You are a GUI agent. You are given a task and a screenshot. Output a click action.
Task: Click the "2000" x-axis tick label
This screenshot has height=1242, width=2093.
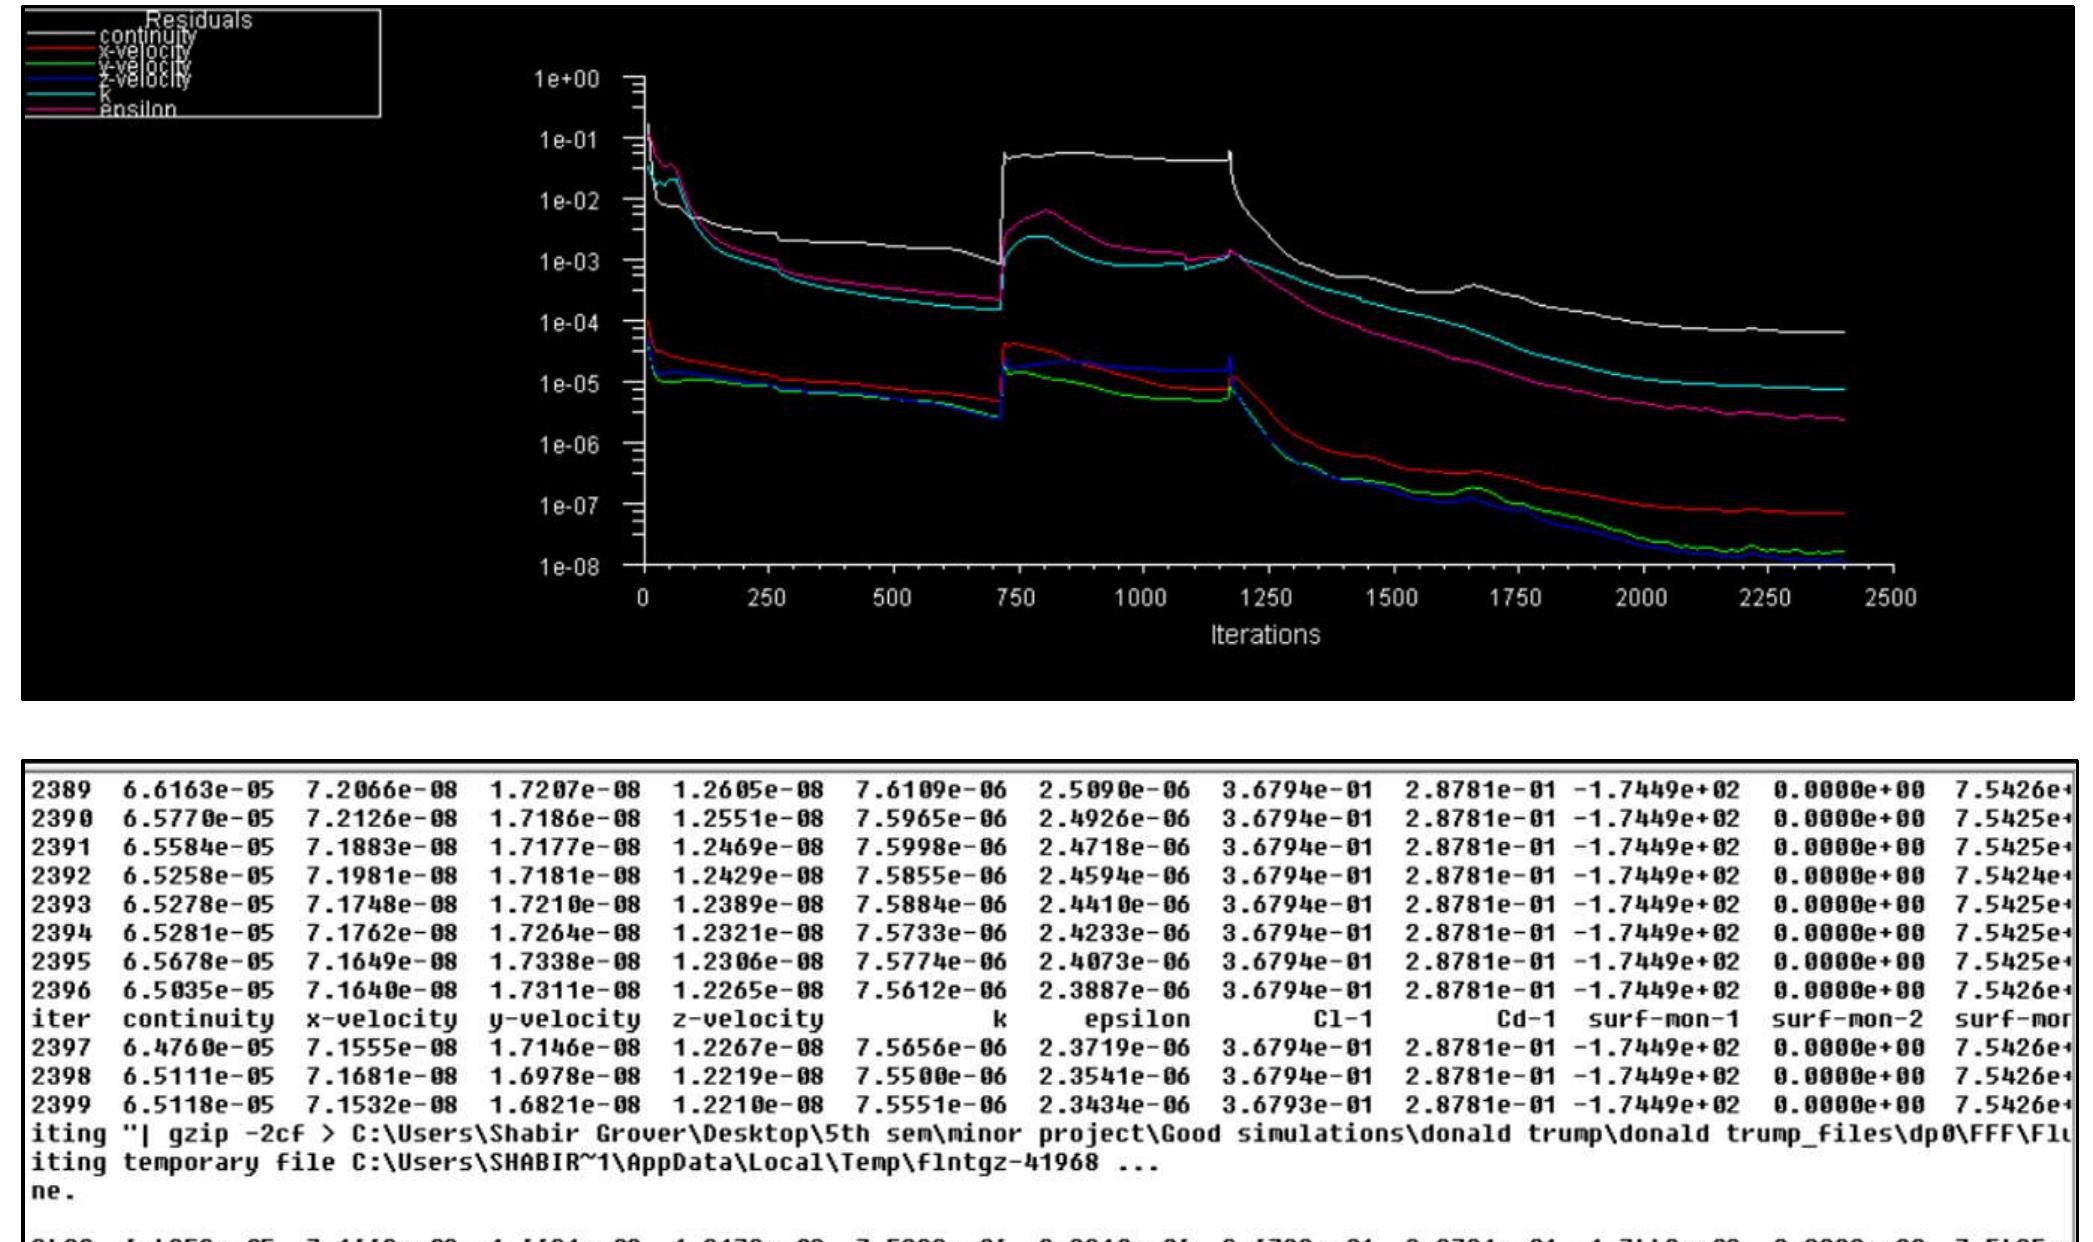click(x=1641, y=598)
